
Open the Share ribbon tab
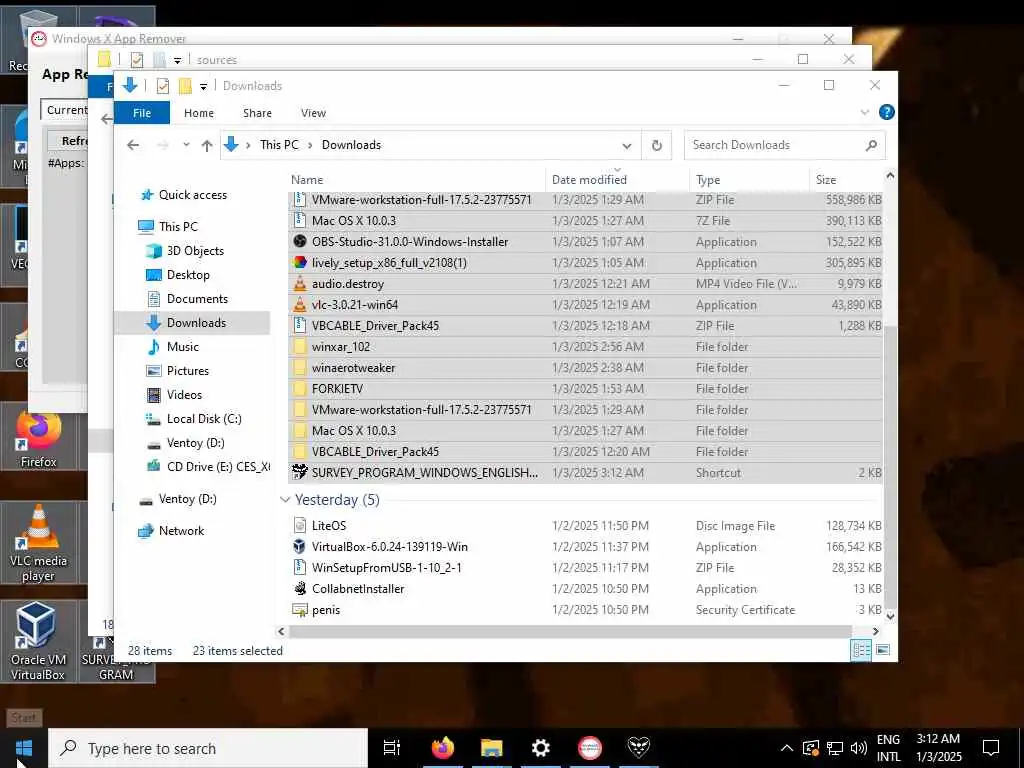(257, 113)
